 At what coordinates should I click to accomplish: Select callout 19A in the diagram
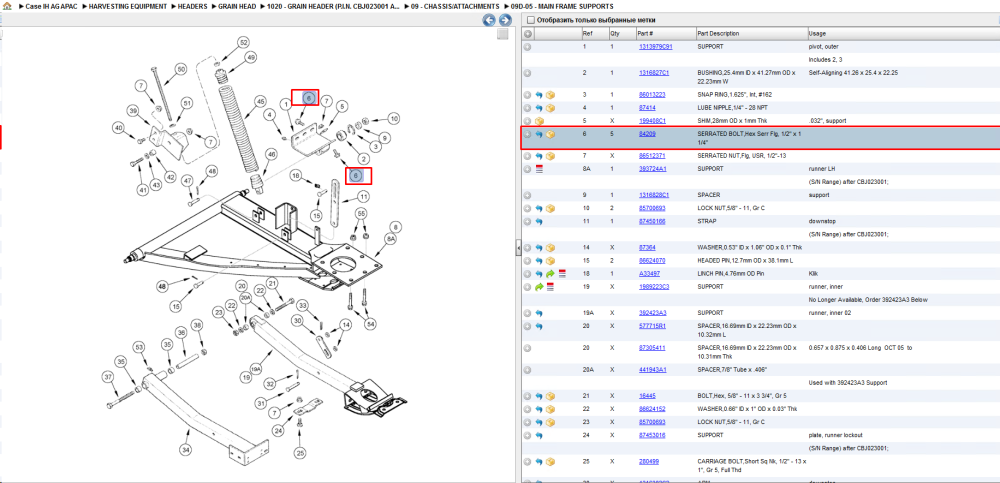[255, 369]
